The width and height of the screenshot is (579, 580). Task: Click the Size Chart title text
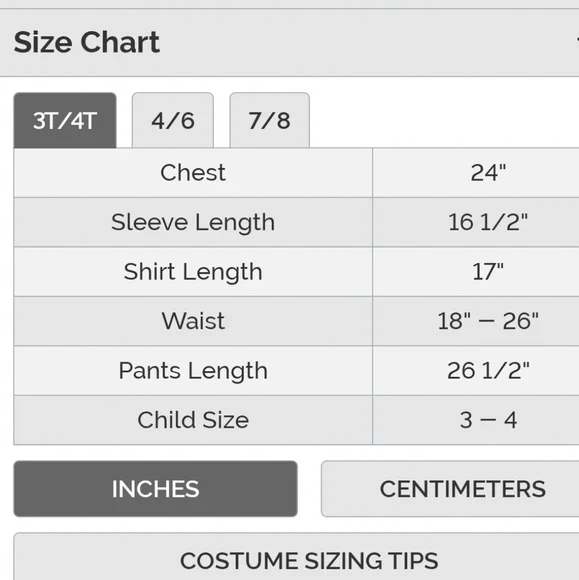(87, 43)
